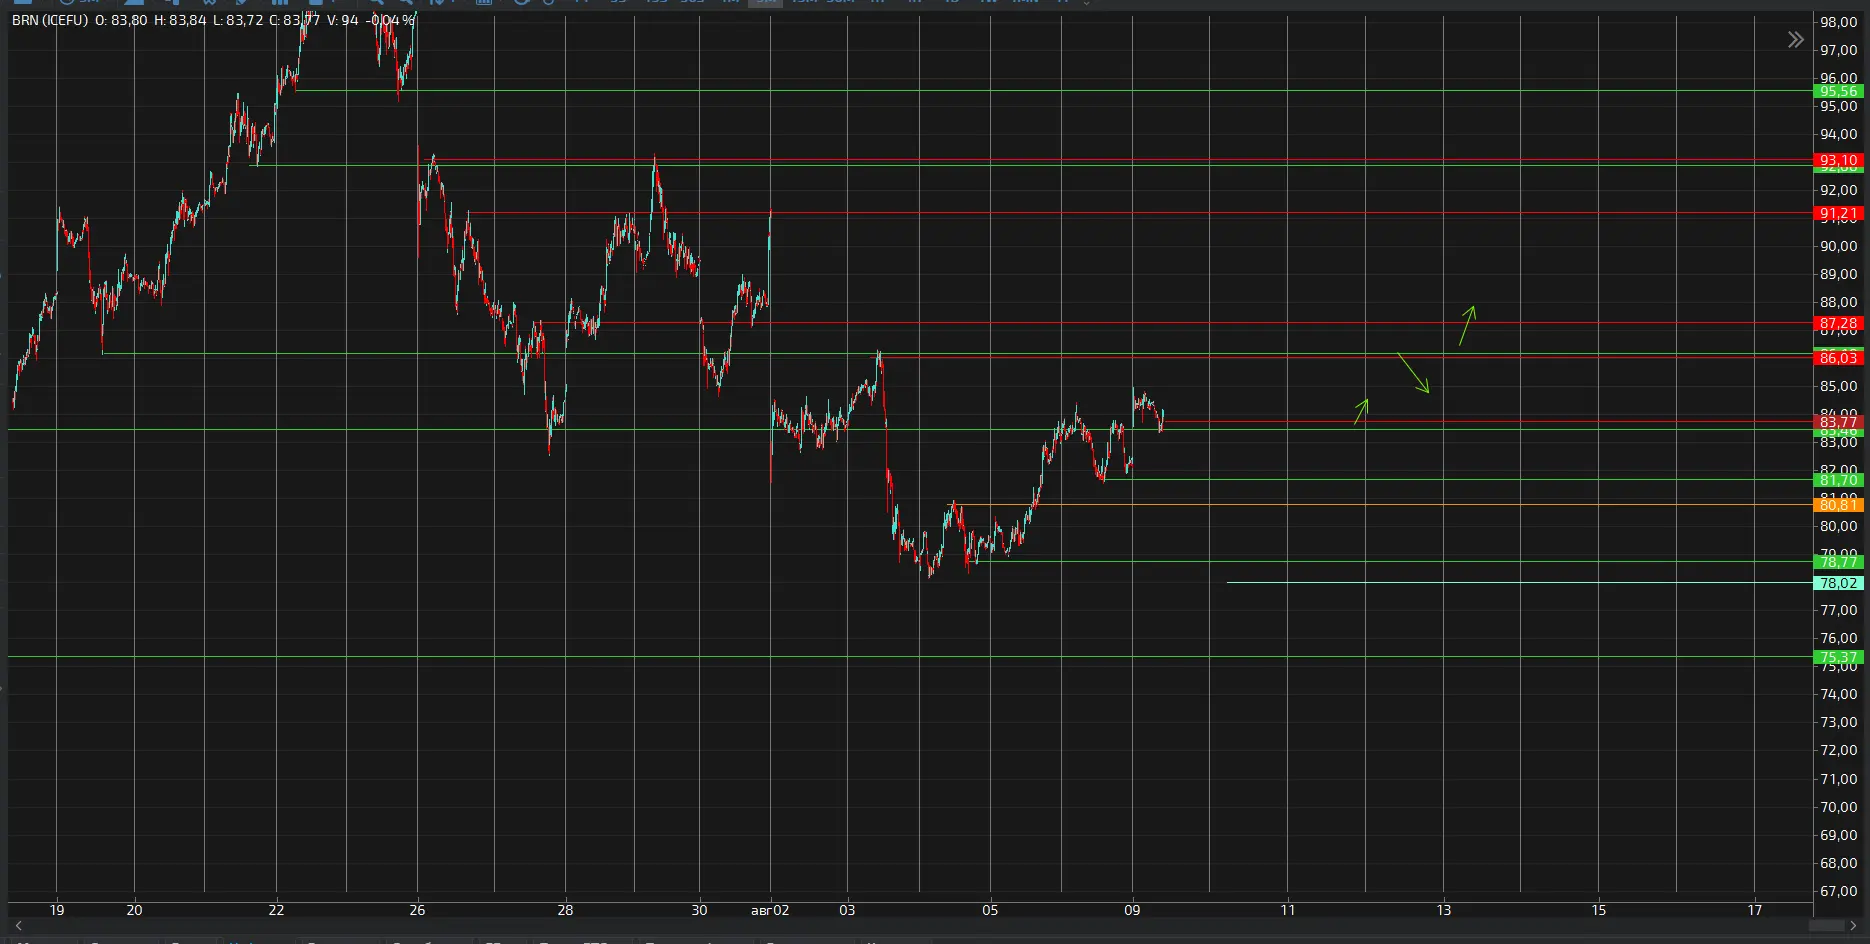
Task: Click the 70,00 value on price axis
Action: click(1838, 807)
